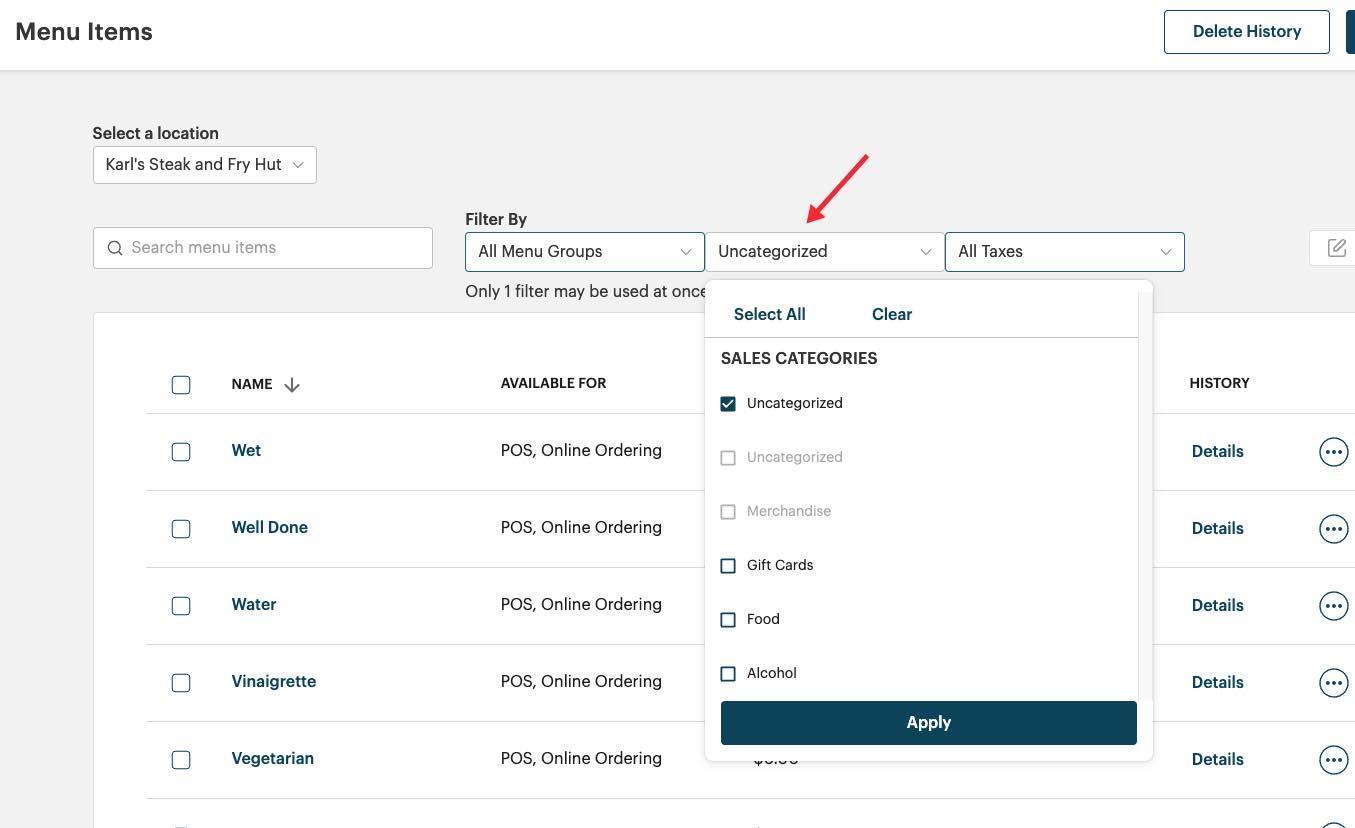The height and width of the screenshot is (828, 1355).
Task: Open the All Taxes filter dropdown
Action: (x=1064, y=252)
